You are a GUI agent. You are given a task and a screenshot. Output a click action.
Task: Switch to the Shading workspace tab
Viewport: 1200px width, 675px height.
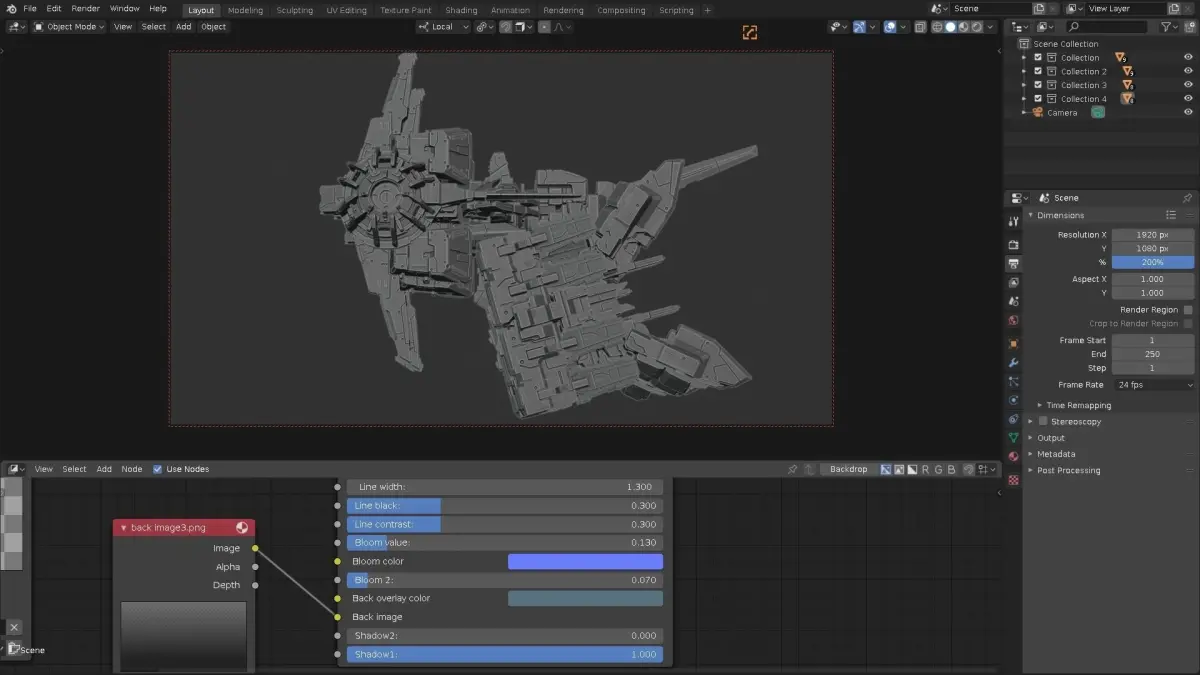click(461, 10)
